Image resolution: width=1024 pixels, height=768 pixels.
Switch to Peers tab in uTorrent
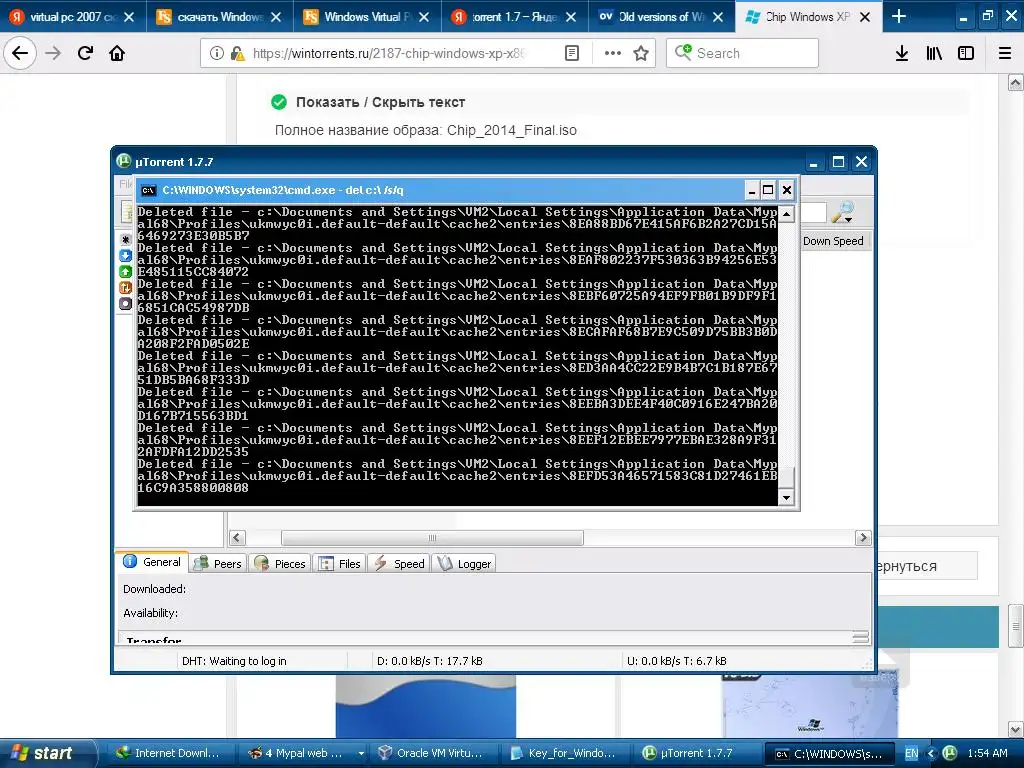[x=218, y=563]
